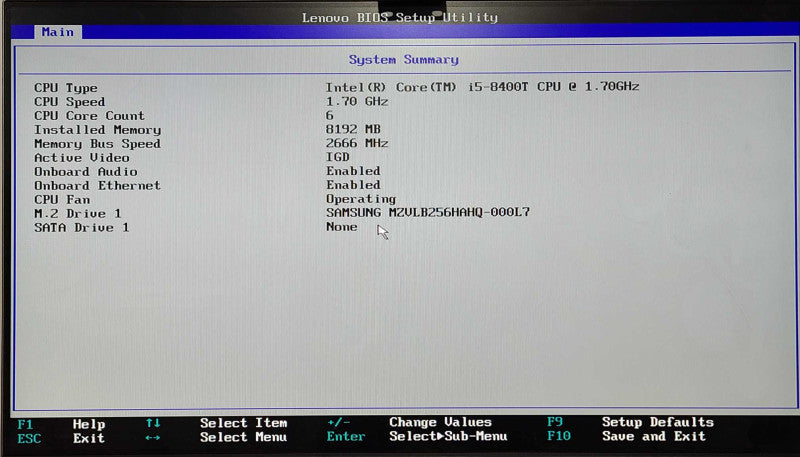Click the up-down arrows key icon
Screen dimensions: 800x457
tap(153, 423)
